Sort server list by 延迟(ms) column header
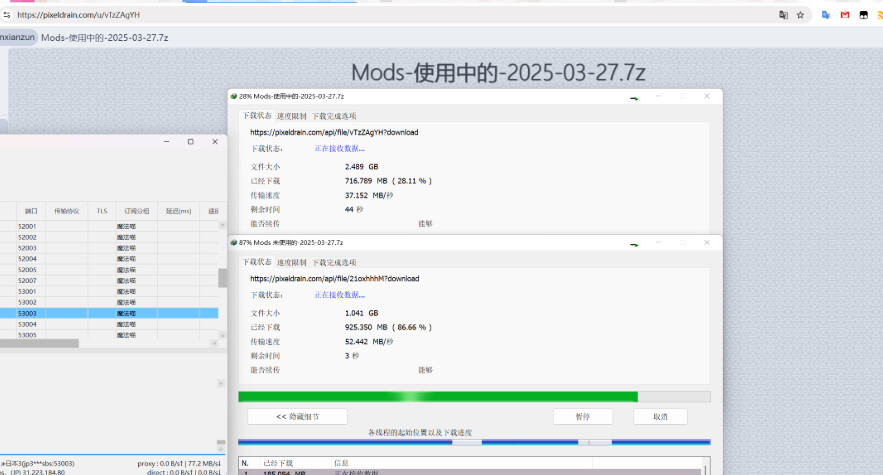 [179, 211]
